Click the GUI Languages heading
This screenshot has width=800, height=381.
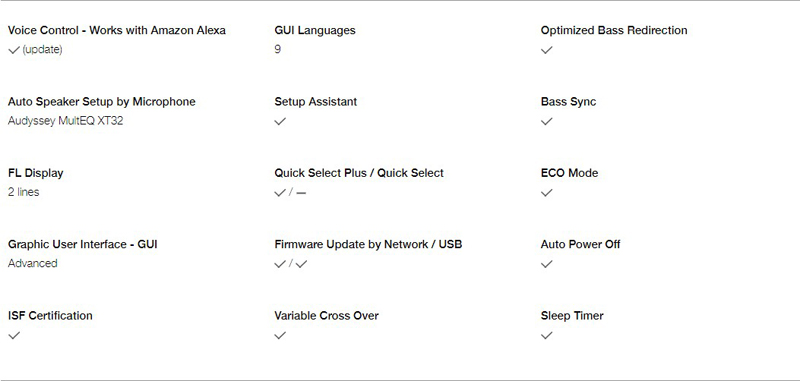tap(315, 31)
